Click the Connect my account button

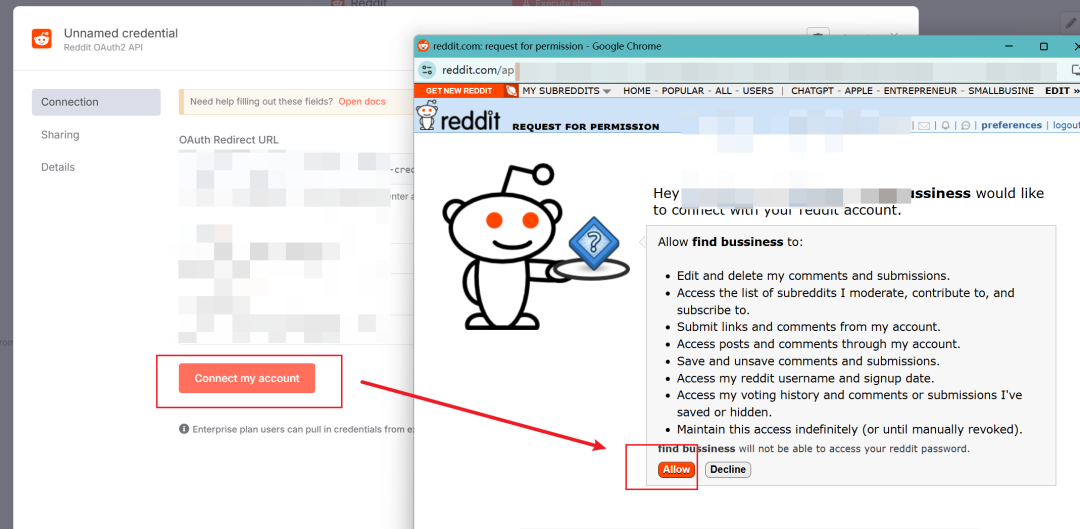[247, 378]
